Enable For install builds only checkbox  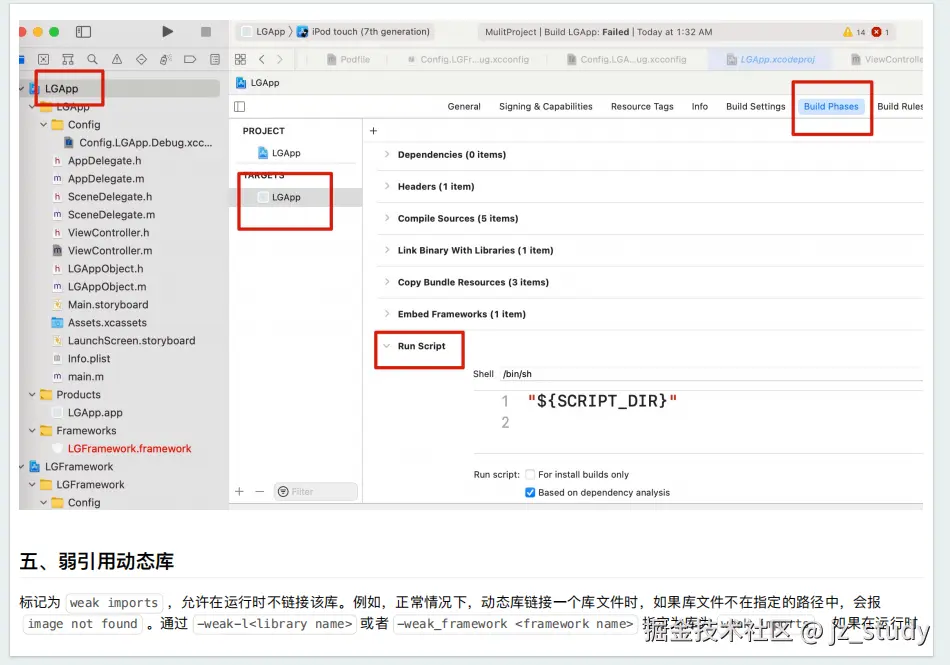[530, 474]
